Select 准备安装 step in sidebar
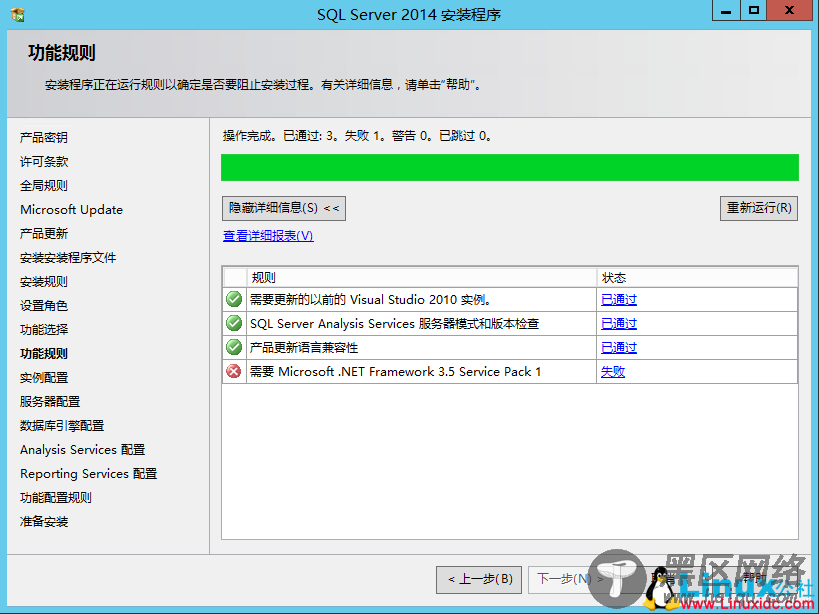The height and width of the screenshot is (614, 819). [x=44, y=522]
